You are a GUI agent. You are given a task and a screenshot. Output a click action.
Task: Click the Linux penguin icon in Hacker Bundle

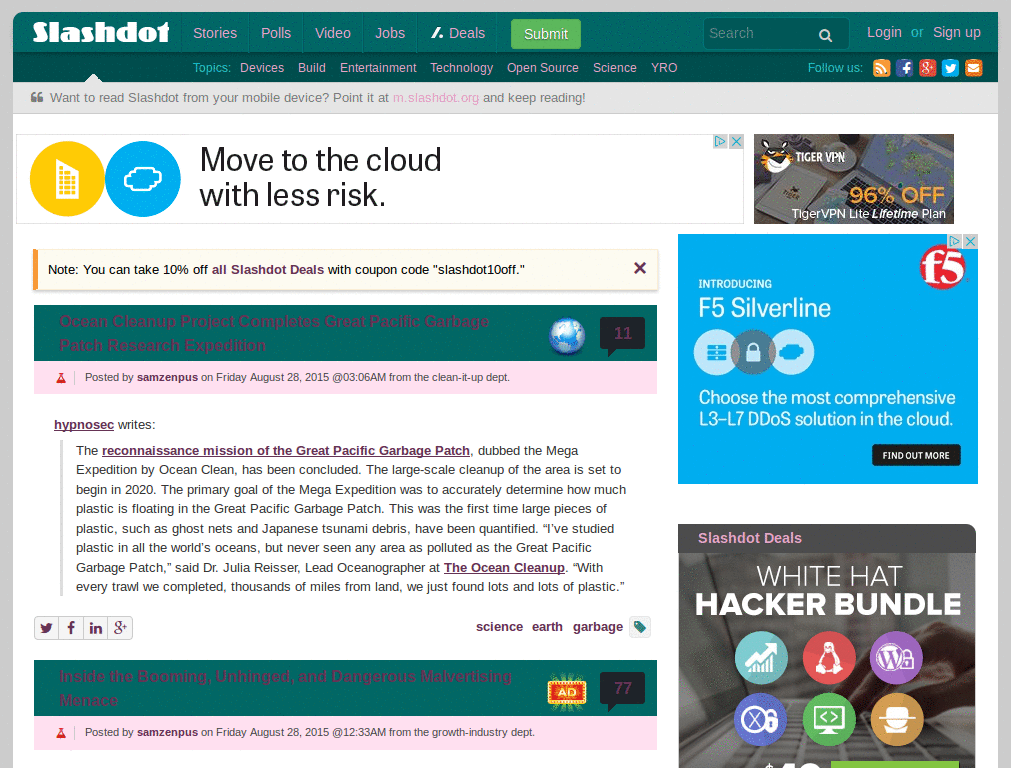pyautogui.click(x=829, y=658)
